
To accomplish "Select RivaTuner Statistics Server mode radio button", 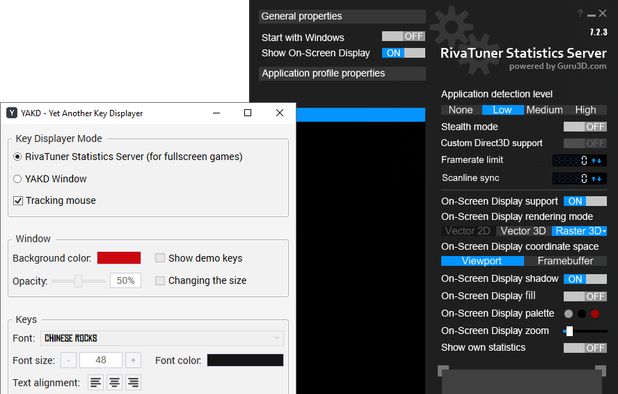I will point(17,157).
